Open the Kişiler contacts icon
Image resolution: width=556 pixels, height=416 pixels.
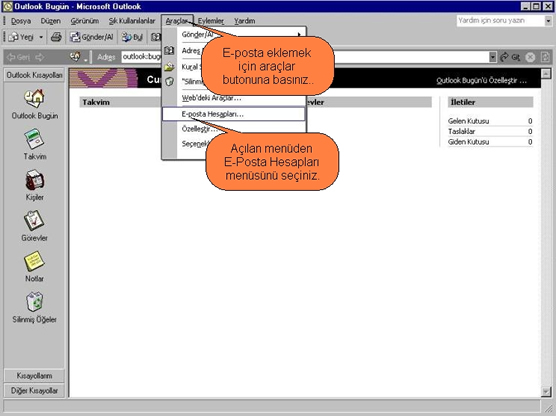34,180
